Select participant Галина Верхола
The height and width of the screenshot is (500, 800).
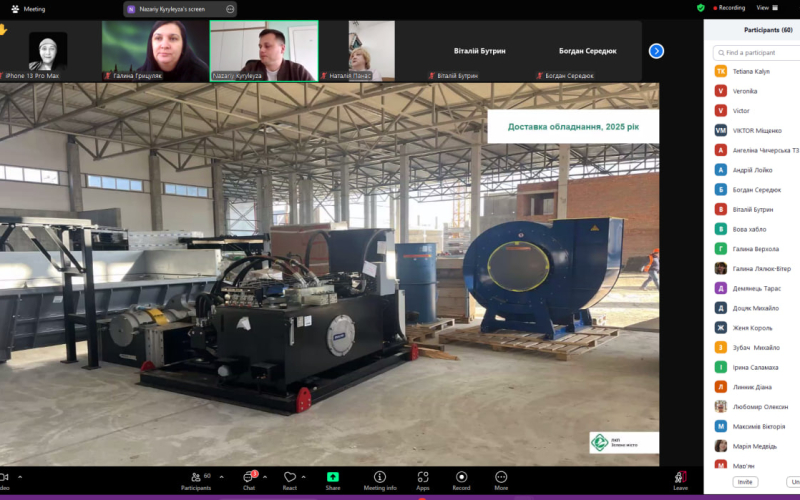coord(757,249)
